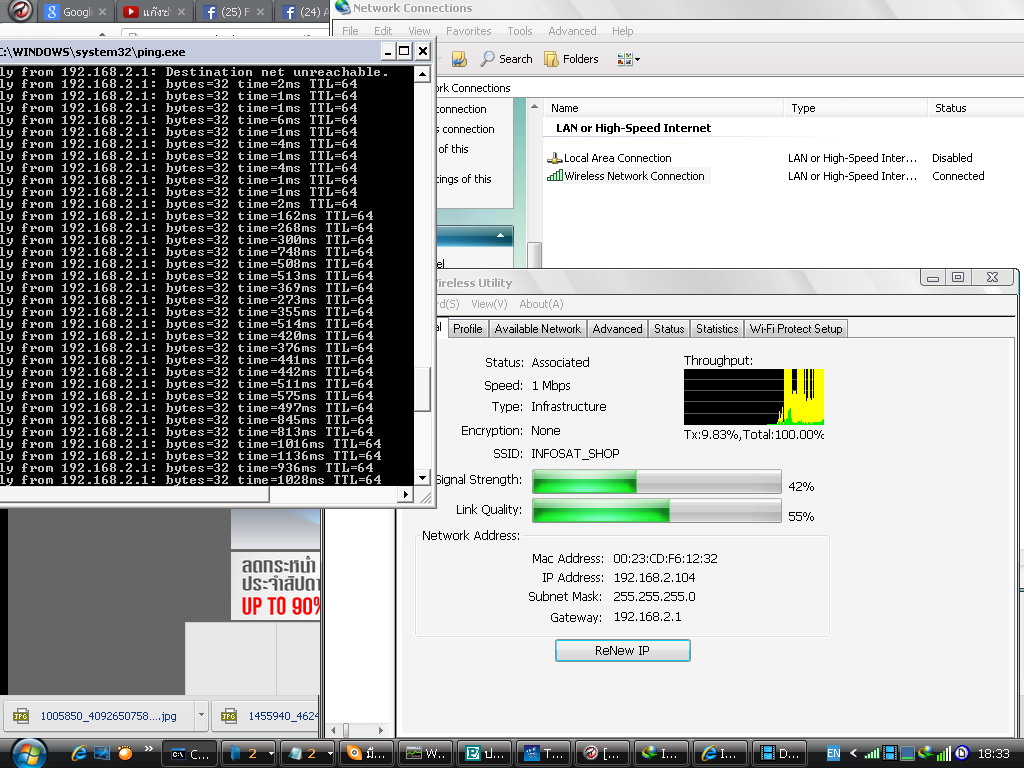Open the 1005850_4092650758....jpg download item
Screen dimensions: 1024x768
[100, 716]
